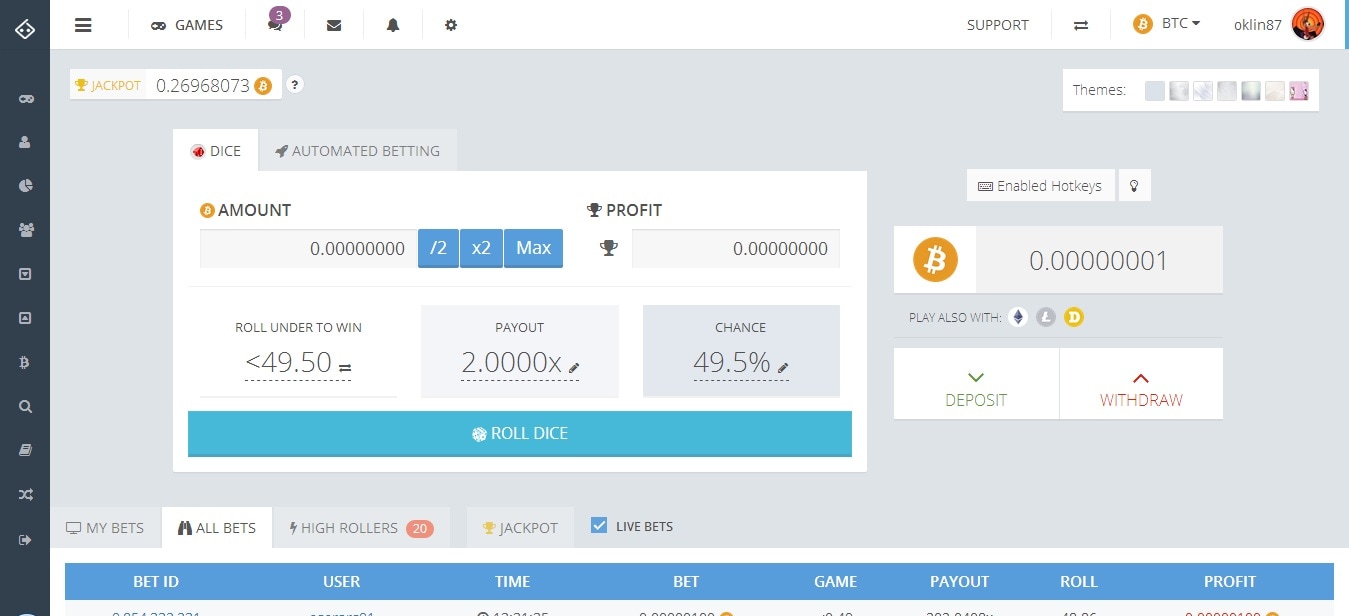Open the BTC currency dropdown
The width and height of the screenshot is (1349, 616).
click(x=1167, y=23)
